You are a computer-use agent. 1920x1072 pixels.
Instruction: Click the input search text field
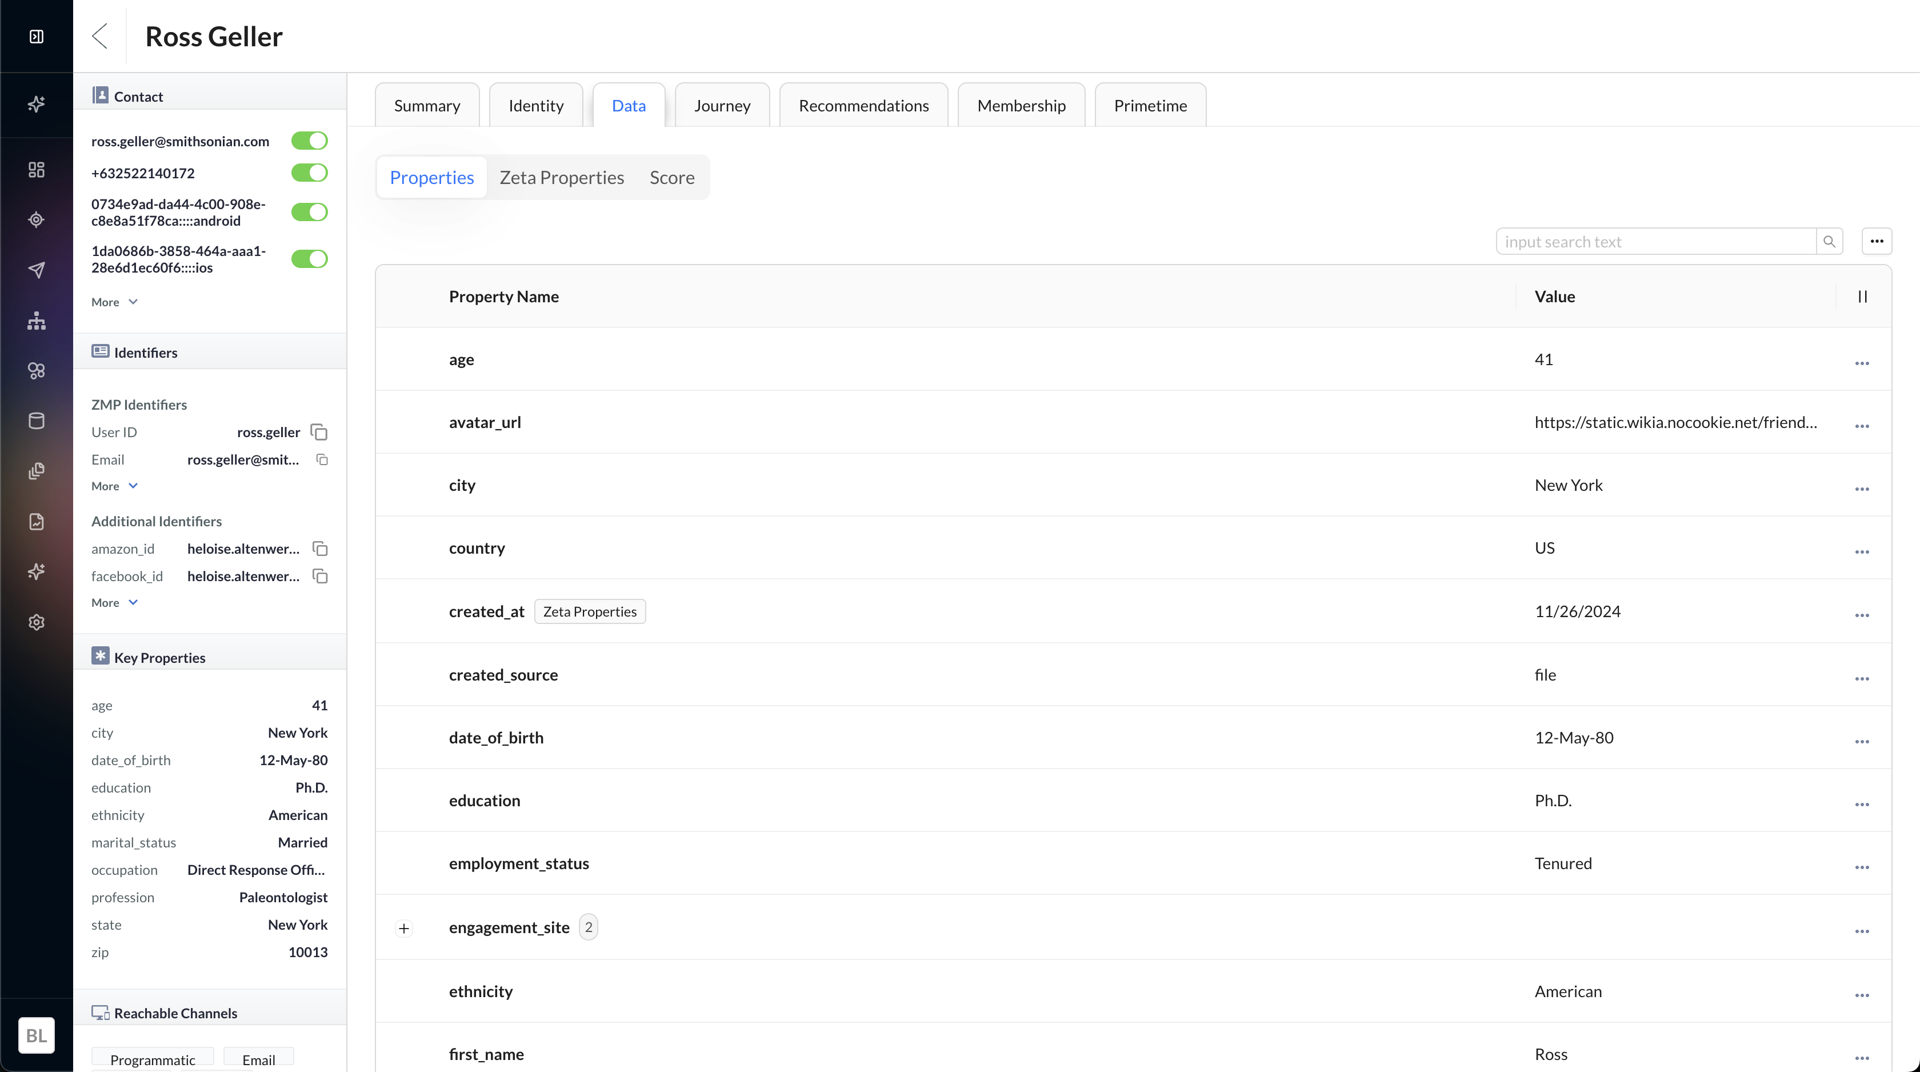pos(1655,241)
